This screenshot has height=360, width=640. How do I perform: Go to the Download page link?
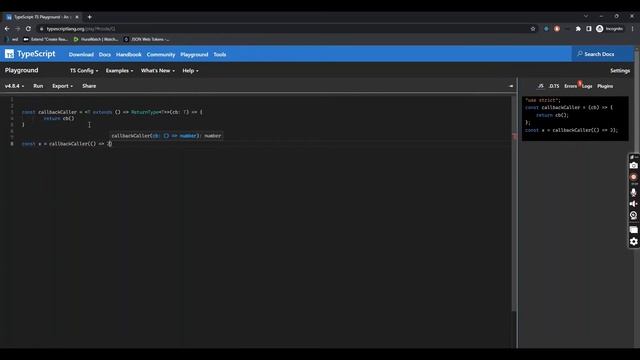(x=81, y=54)
